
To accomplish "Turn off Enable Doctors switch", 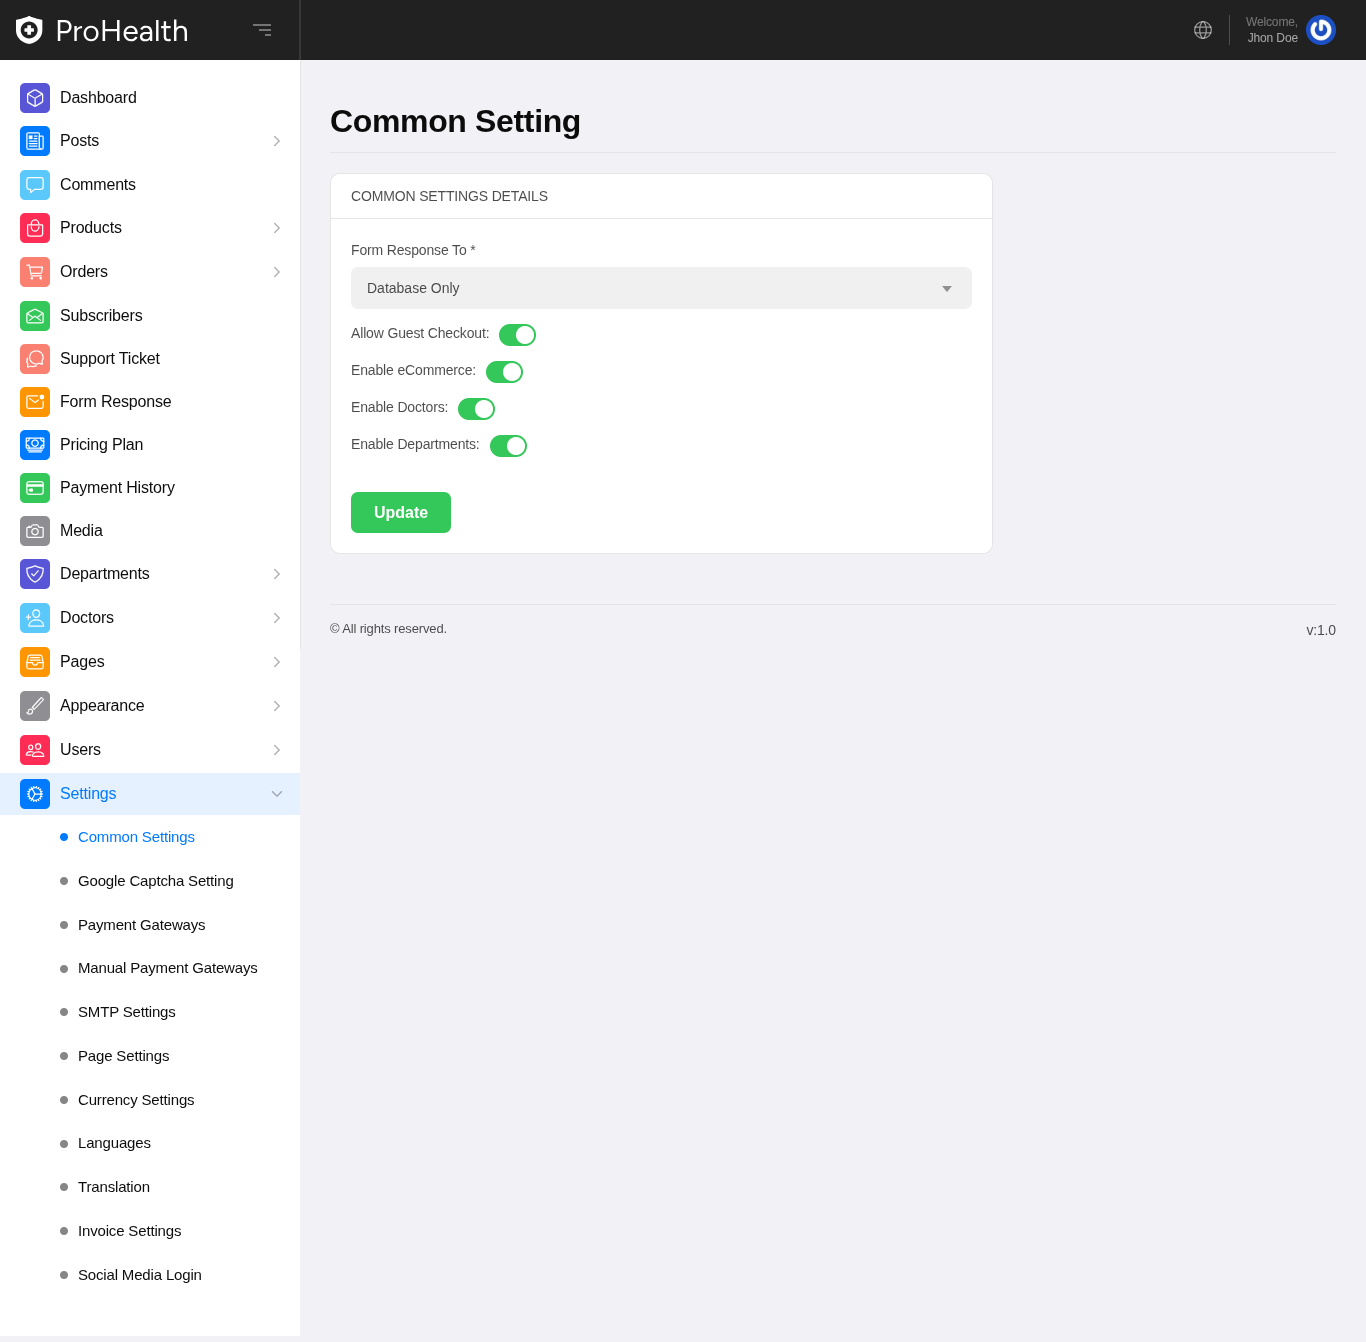I will (x=476, y=409).
